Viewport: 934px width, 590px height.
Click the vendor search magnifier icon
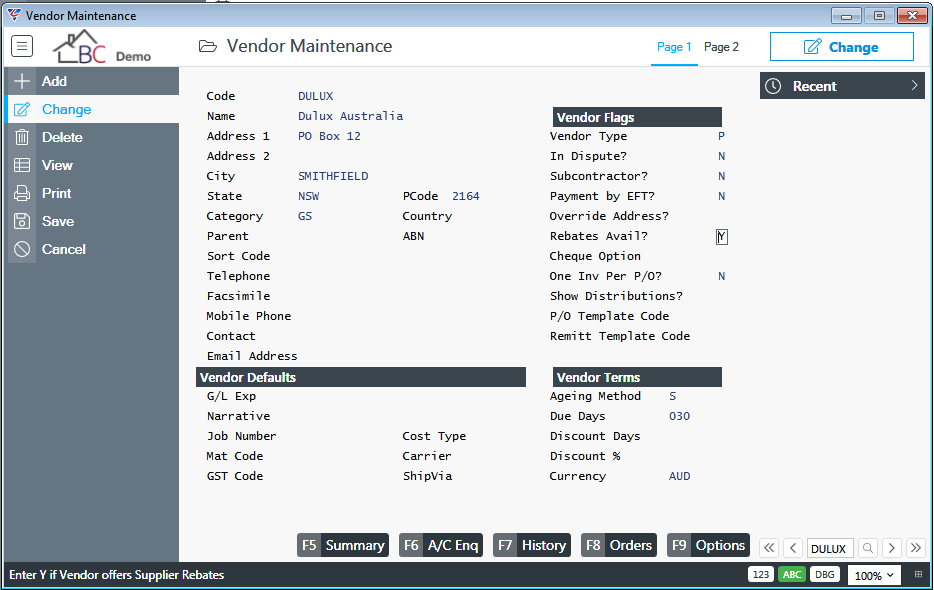(868, 548)
